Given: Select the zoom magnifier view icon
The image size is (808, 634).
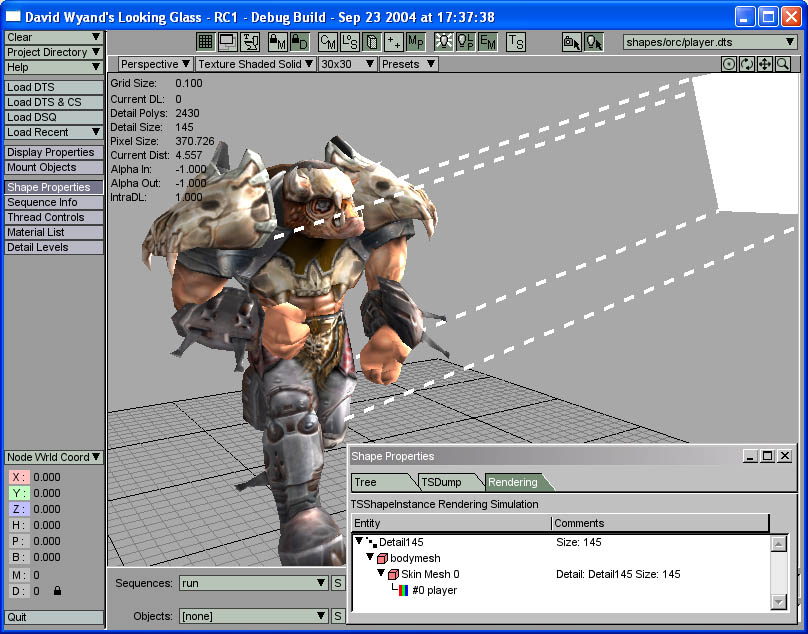Looking at the screenshot, I should (783, 64).
